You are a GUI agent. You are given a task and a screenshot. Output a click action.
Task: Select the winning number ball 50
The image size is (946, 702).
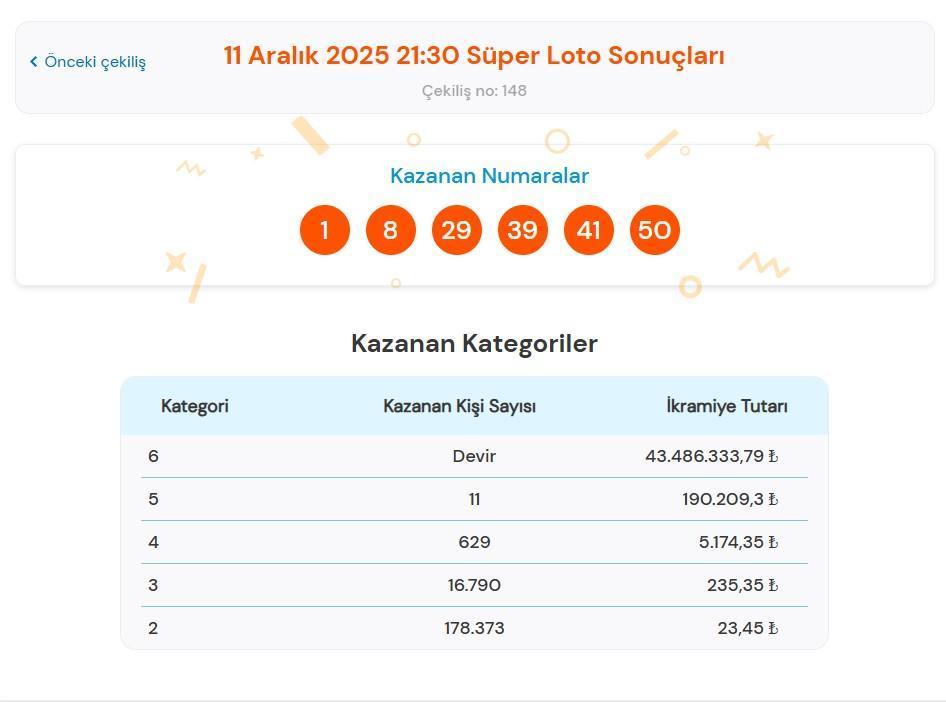point(655,229)
